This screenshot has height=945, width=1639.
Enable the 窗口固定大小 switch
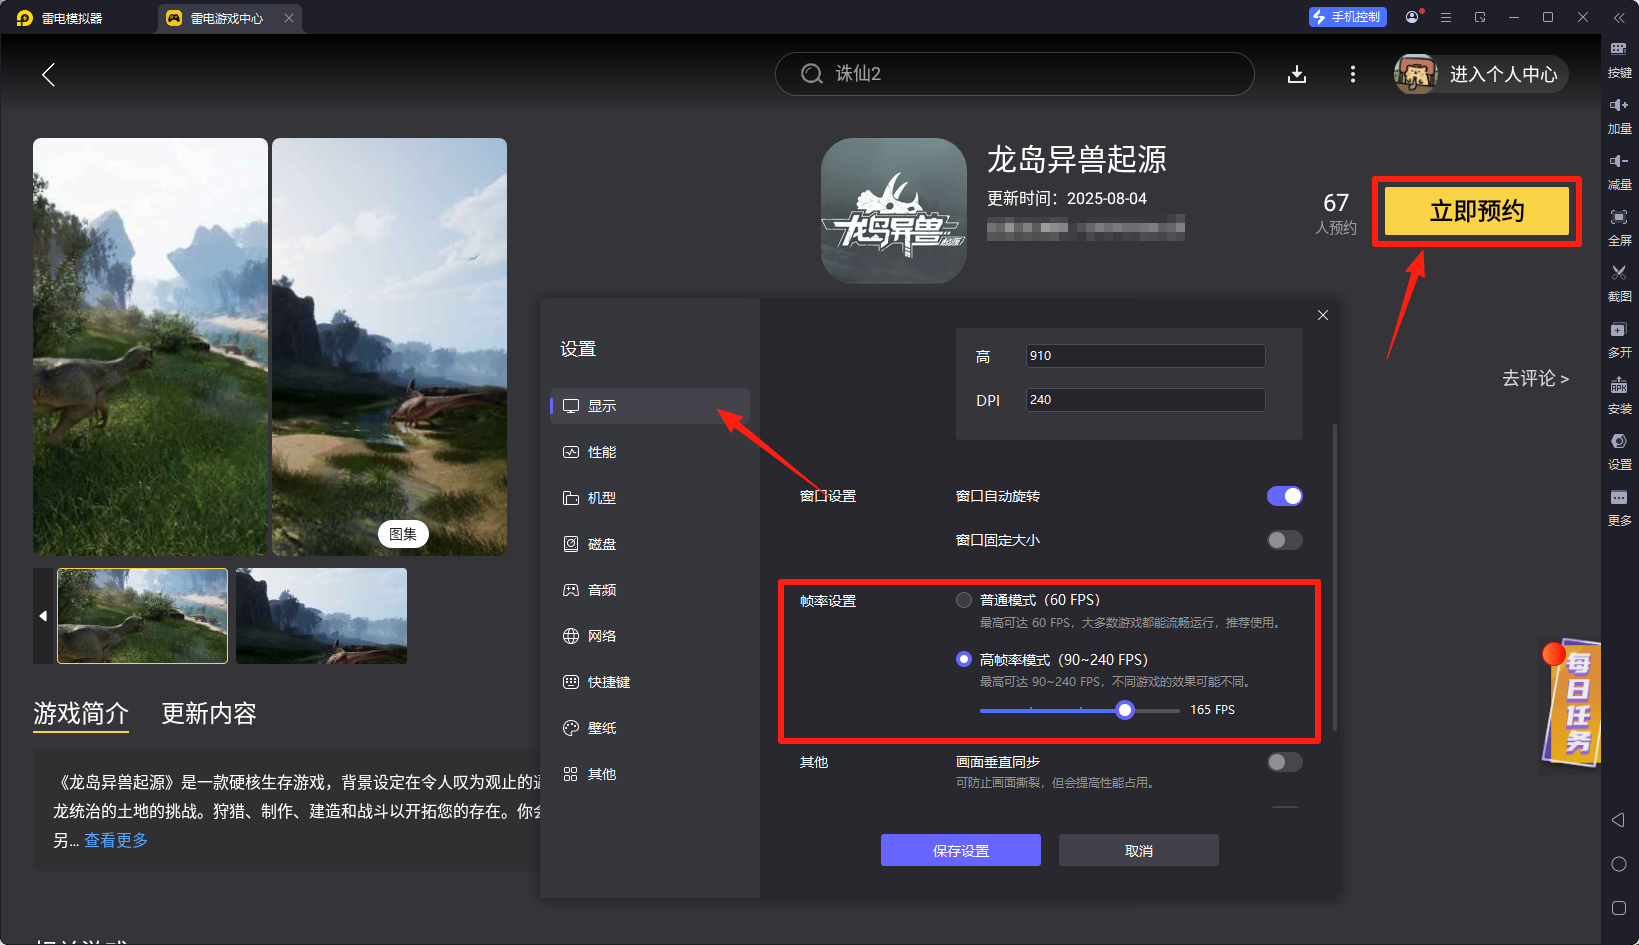click(x=1284, y=540)
